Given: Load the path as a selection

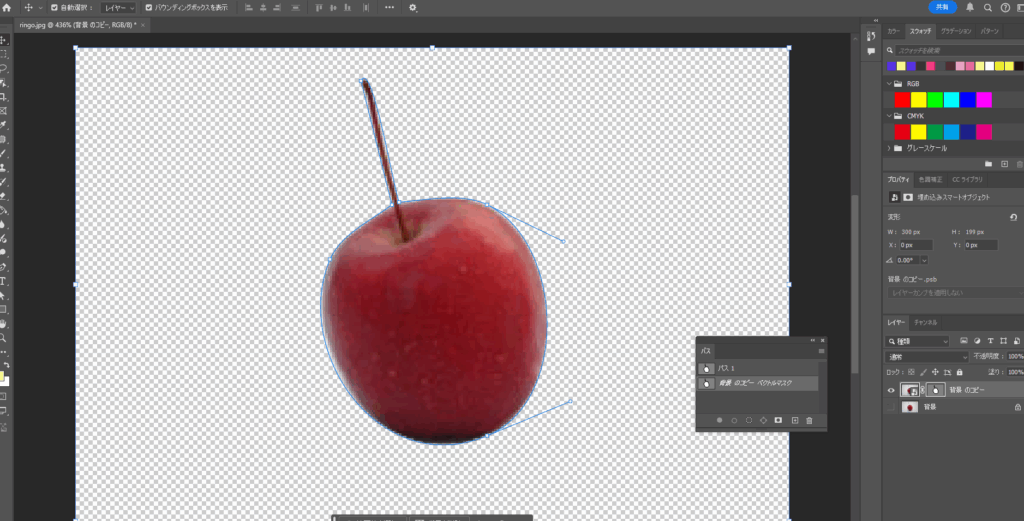Looking at the screenshot, I should pos(749,421).
